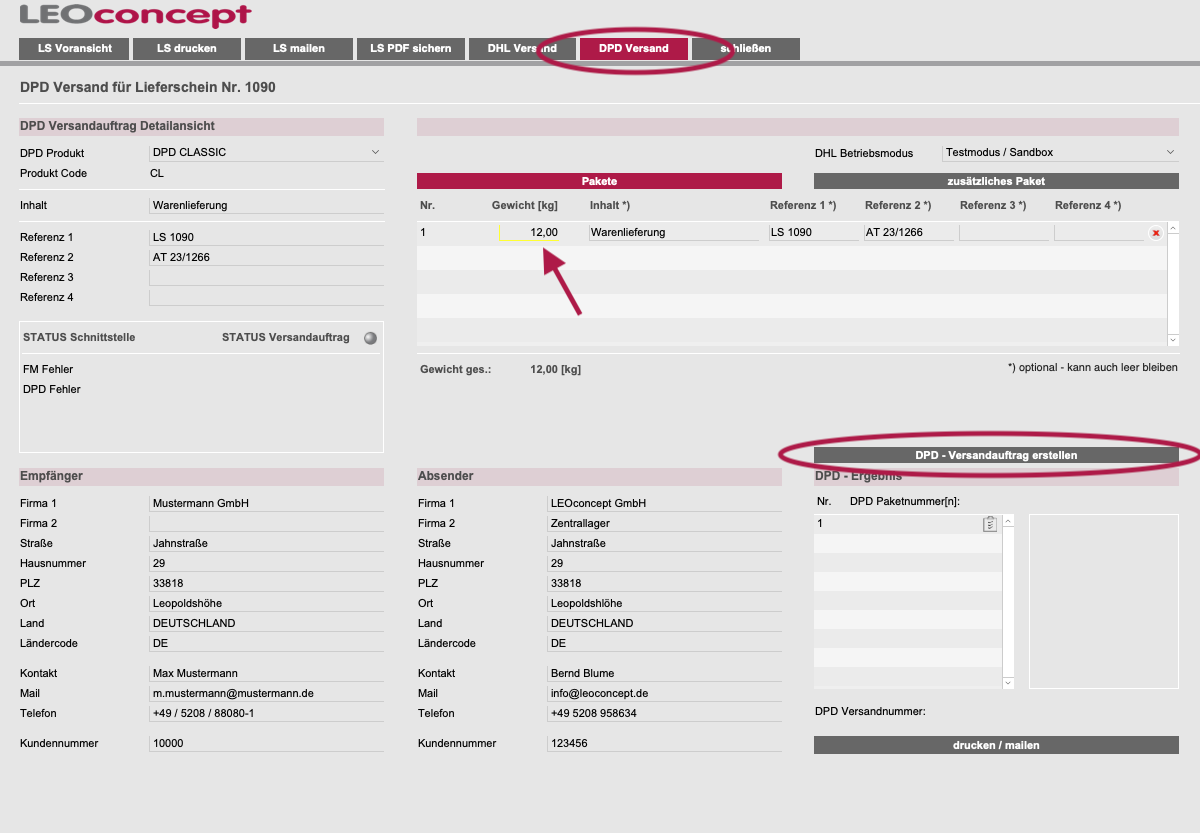This screenshot has height=833, width=1200.
Task: Select LS mailen in the toolbar
Action: (298, 48)
